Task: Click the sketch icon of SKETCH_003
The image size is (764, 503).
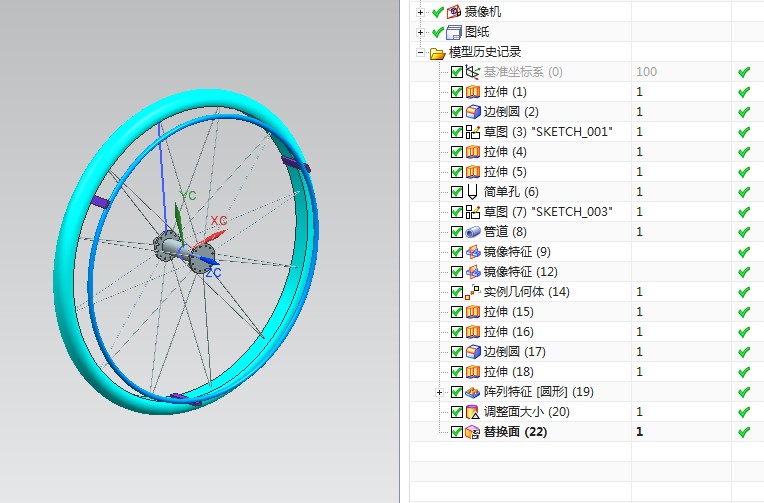Action: click(473, 212)
